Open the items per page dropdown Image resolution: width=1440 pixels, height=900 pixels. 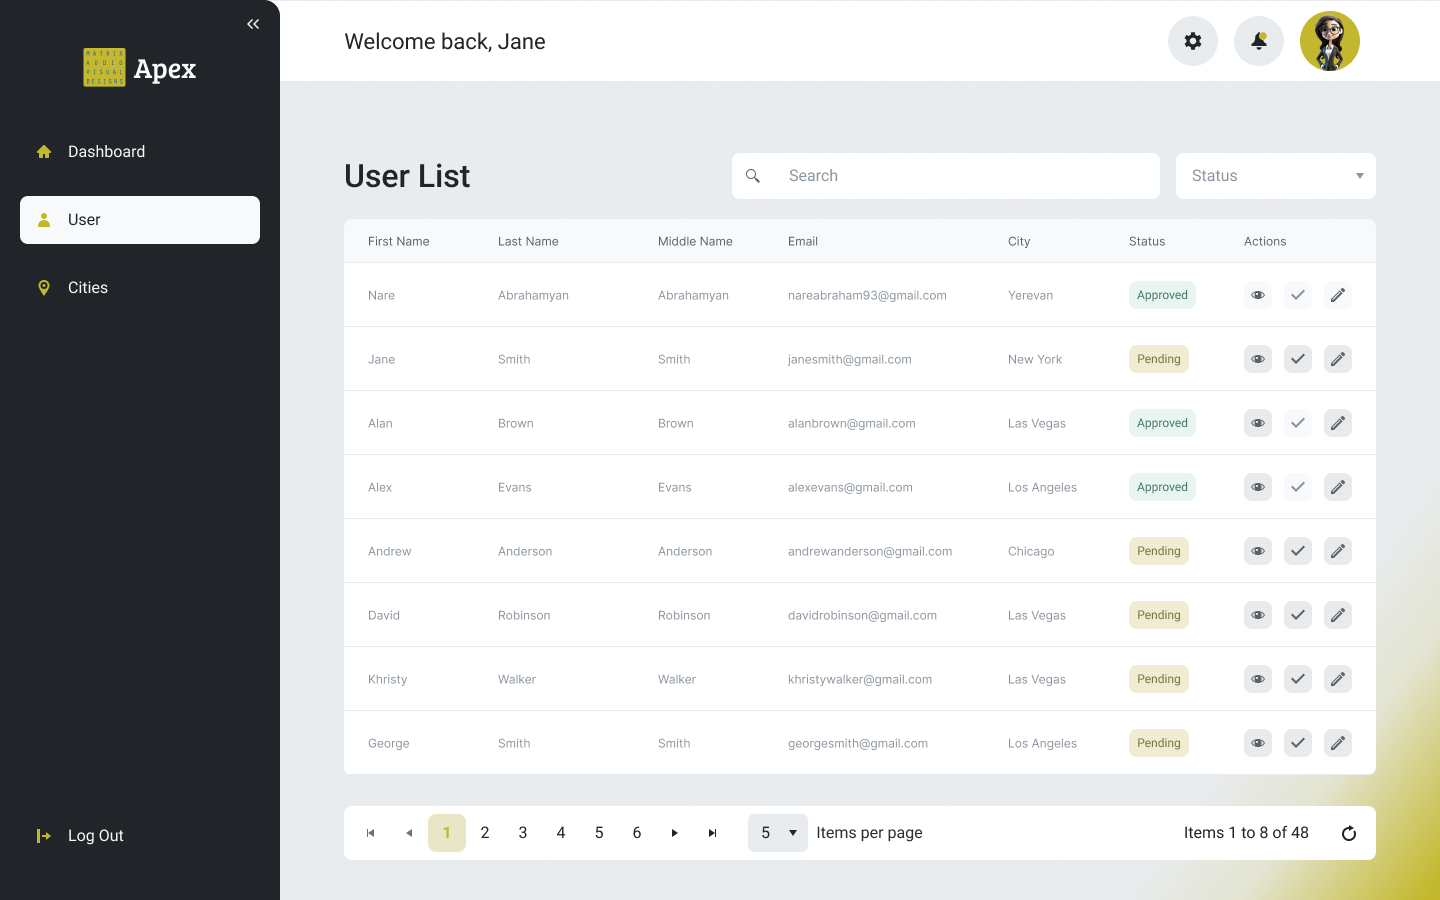tap(777, 832)
